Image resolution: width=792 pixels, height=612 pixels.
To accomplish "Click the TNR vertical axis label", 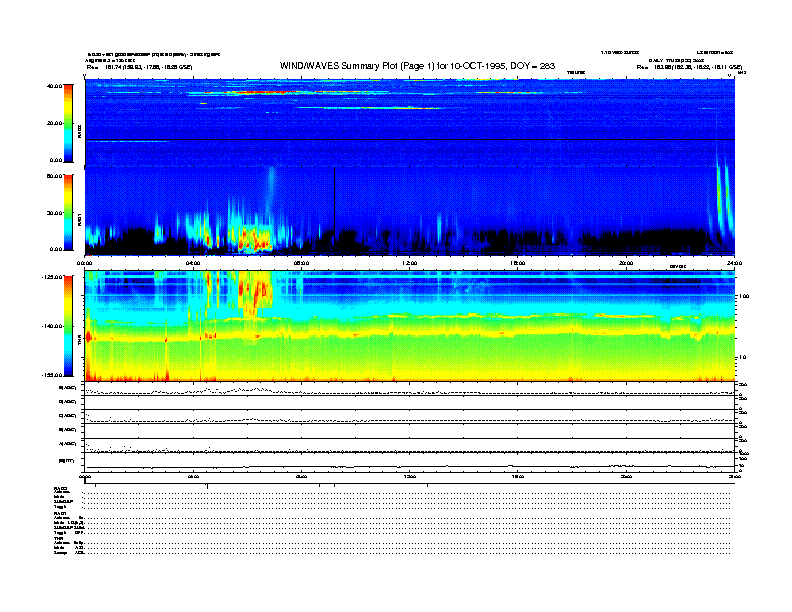I will click(x=80, y=341).
